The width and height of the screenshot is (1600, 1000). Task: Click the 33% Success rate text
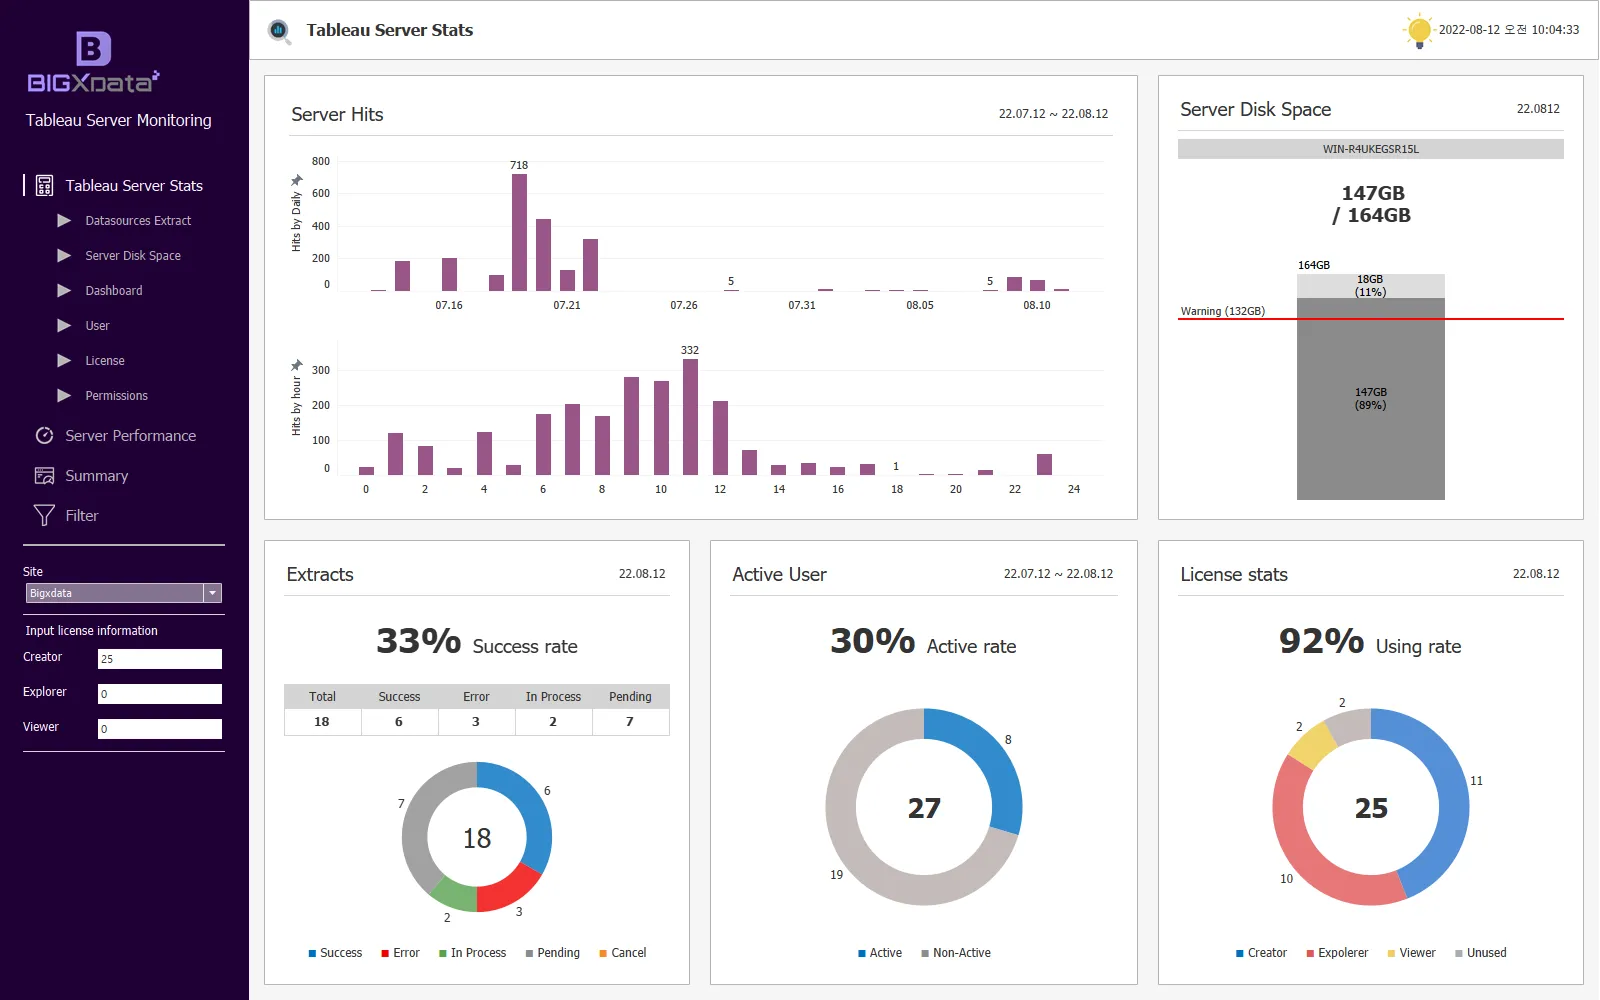(x=477, y=642)
